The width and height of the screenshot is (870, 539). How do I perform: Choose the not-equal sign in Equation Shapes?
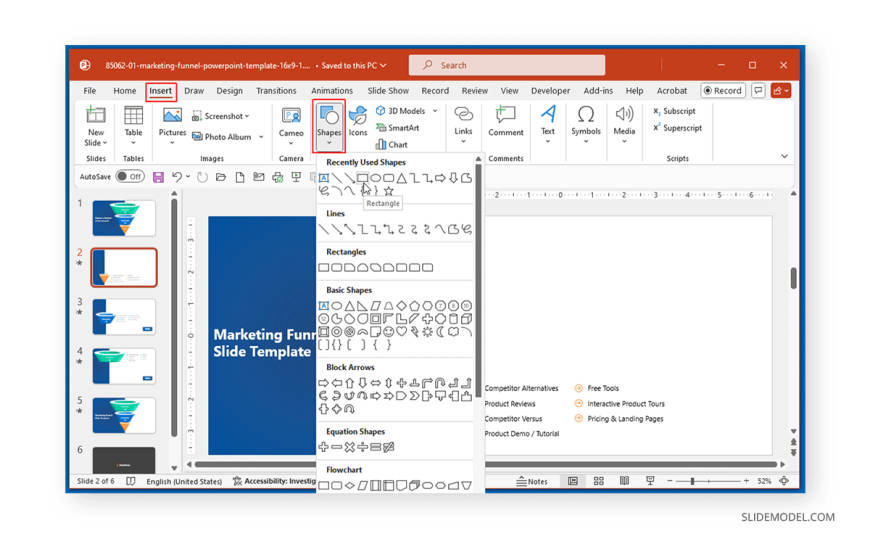(x=388, y=447)
